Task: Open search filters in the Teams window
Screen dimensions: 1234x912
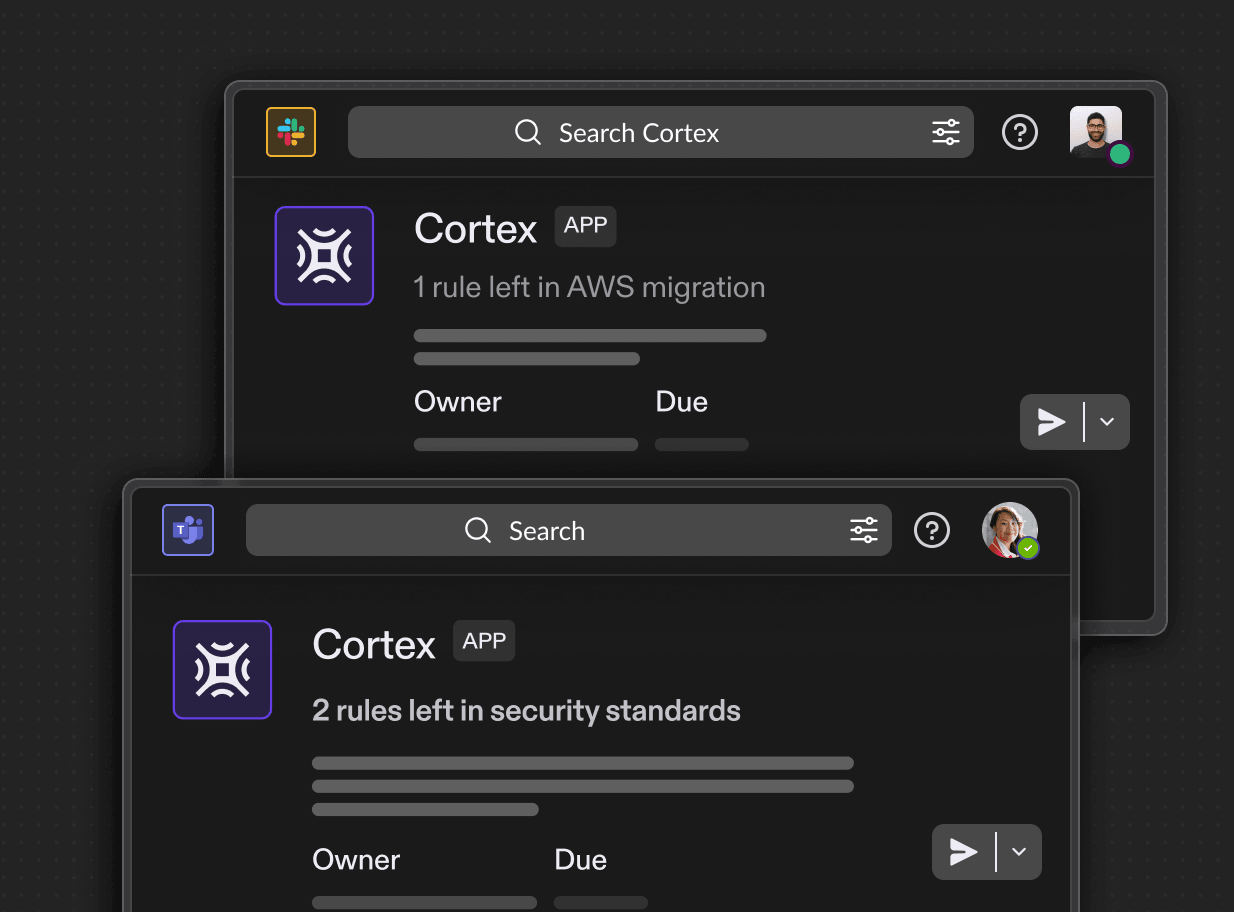Action: (863, 530)
